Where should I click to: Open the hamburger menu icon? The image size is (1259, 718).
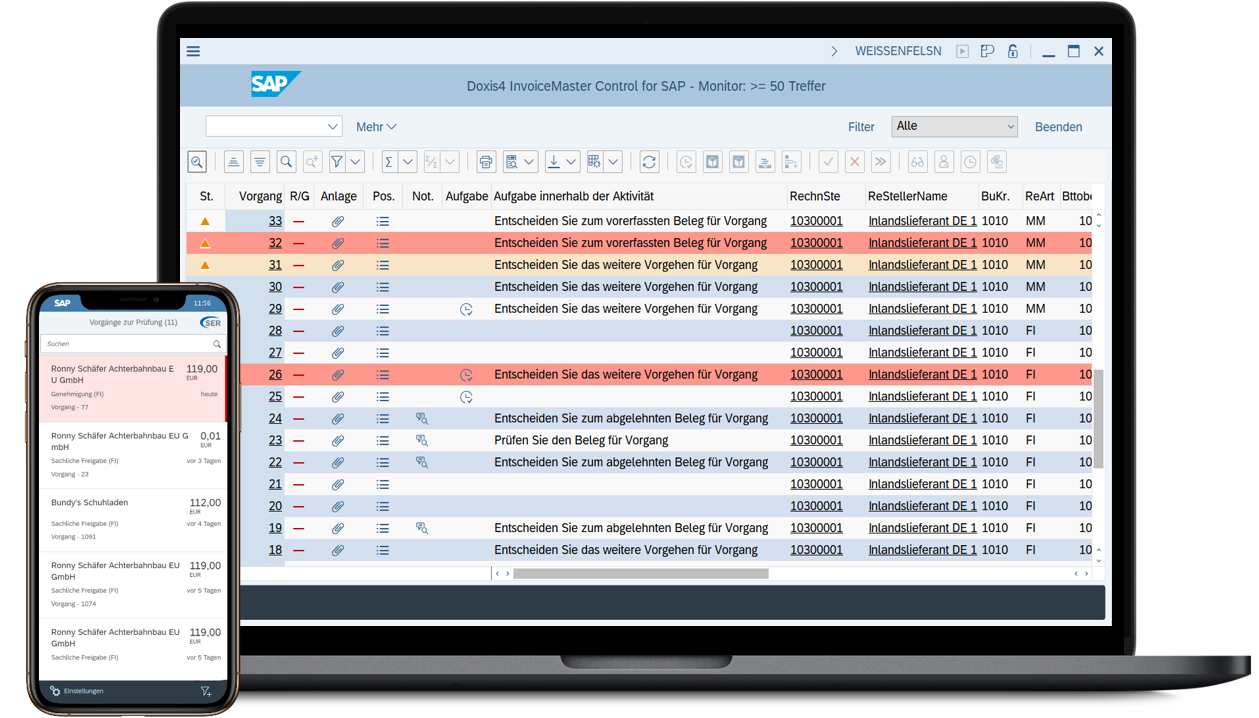click(193, 51)
